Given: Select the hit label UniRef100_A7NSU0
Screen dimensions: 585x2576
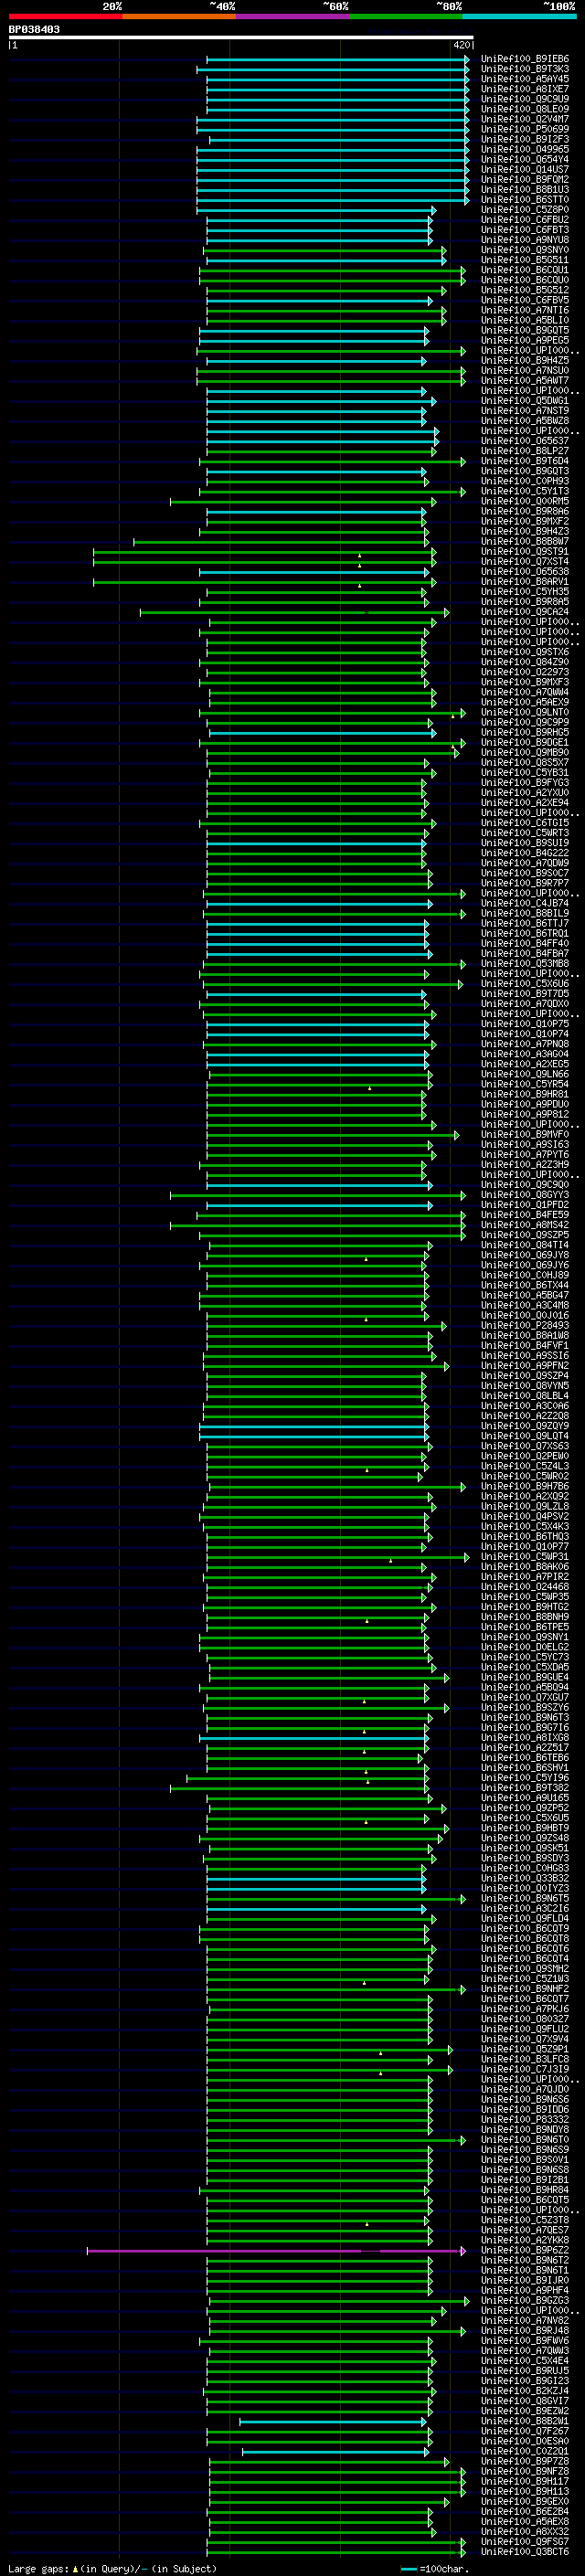Looking at the screenshot, I should (x=525, y=370).
